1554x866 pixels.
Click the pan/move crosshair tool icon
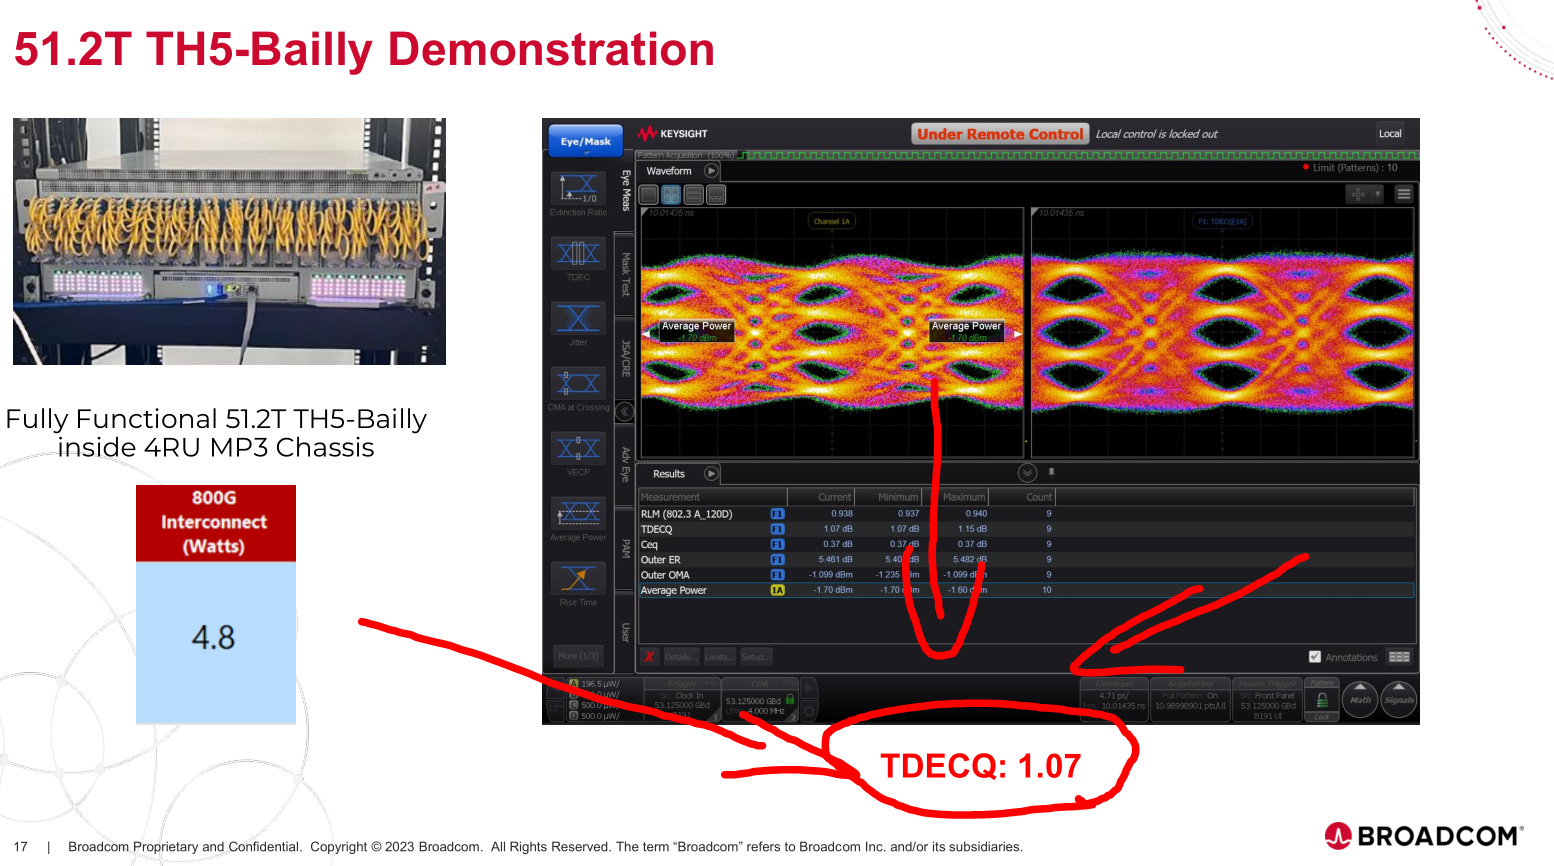coord(1358,194)
